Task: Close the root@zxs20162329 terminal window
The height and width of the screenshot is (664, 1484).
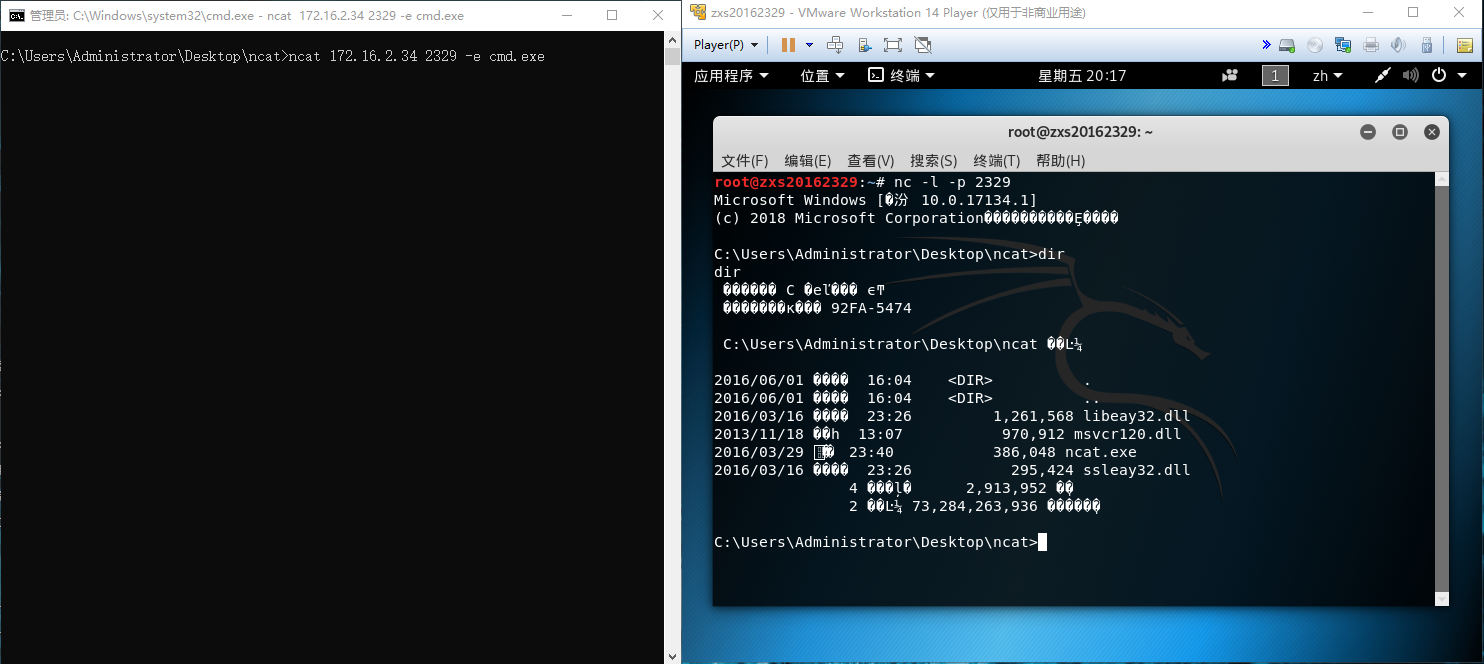Action: [x=1432, y=132]
